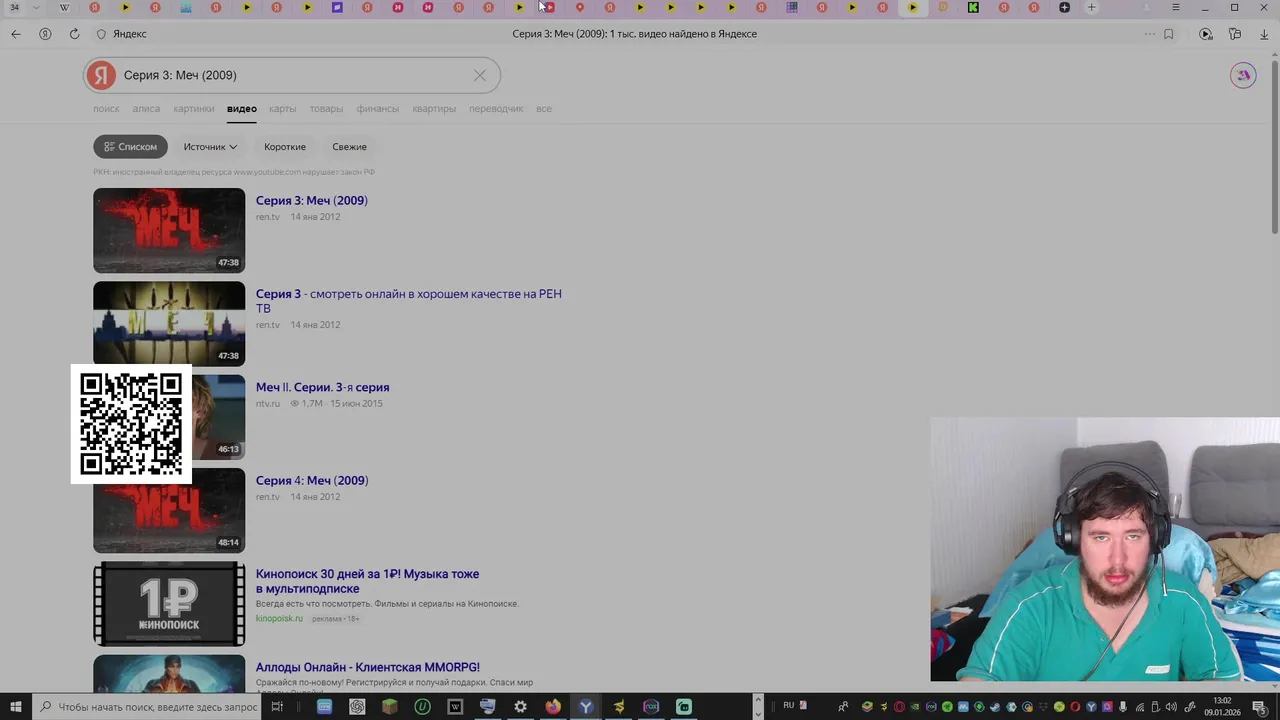1280x720 pixels.
Task: Click the Яндекс site label in the address bar
Action: tap(129, 34)
